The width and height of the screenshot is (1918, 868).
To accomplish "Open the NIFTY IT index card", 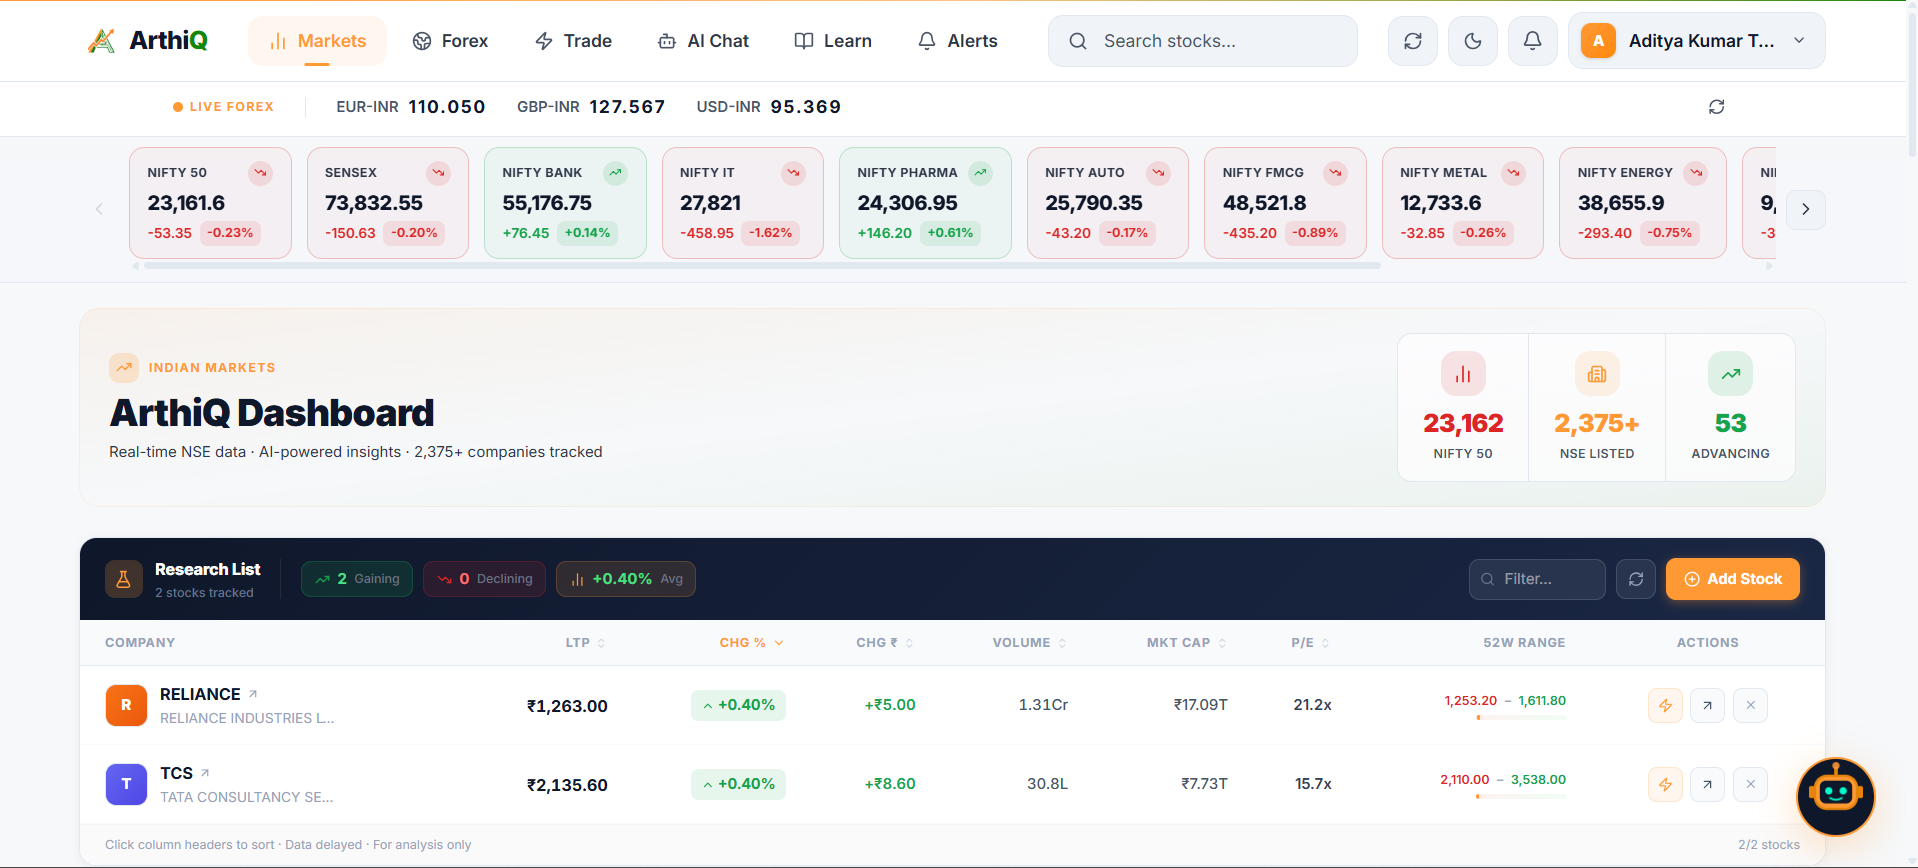I will coord(743,203).
